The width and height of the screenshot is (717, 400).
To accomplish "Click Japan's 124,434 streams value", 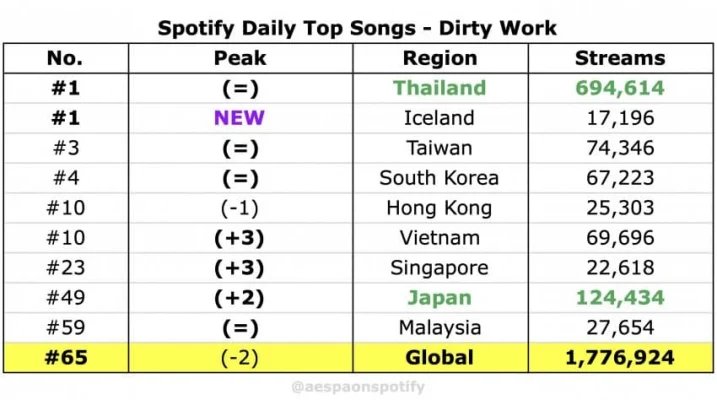I will point(620,298).
